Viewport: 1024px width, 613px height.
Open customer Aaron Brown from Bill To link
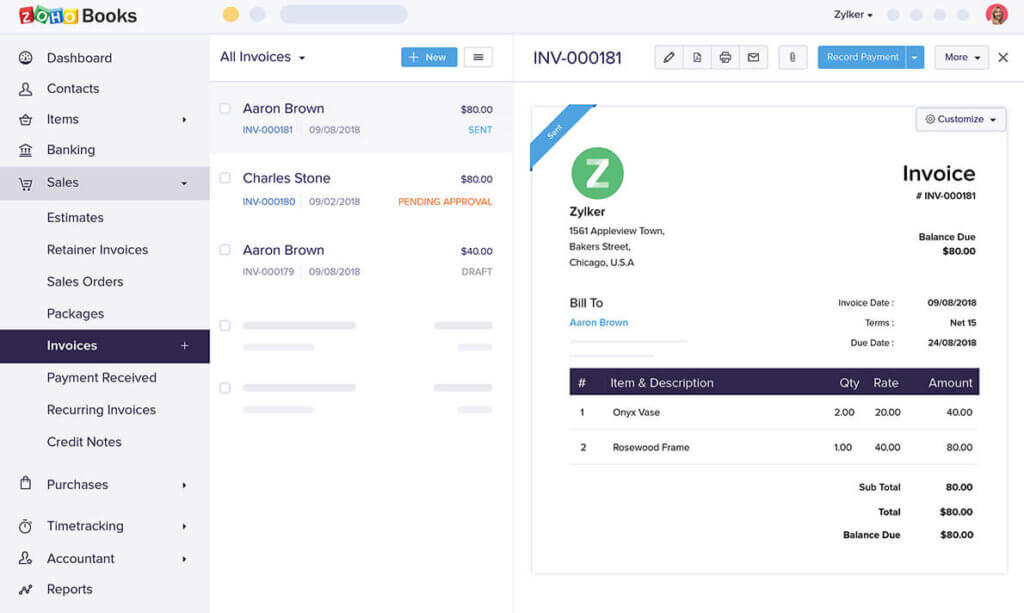pyautogui.click(x=598, y=322)
